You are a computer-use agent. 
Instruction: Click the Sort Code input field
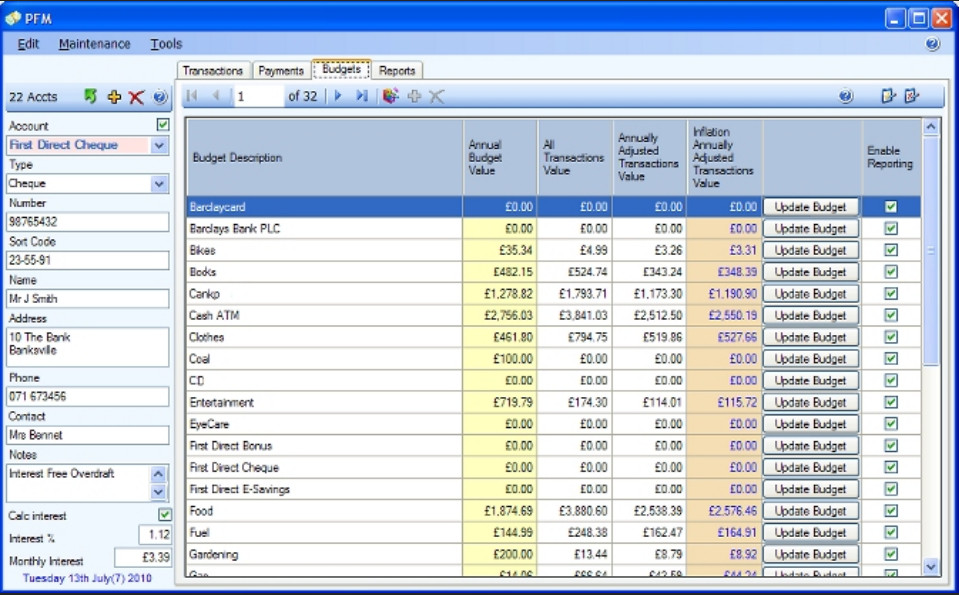click(88, 260)
